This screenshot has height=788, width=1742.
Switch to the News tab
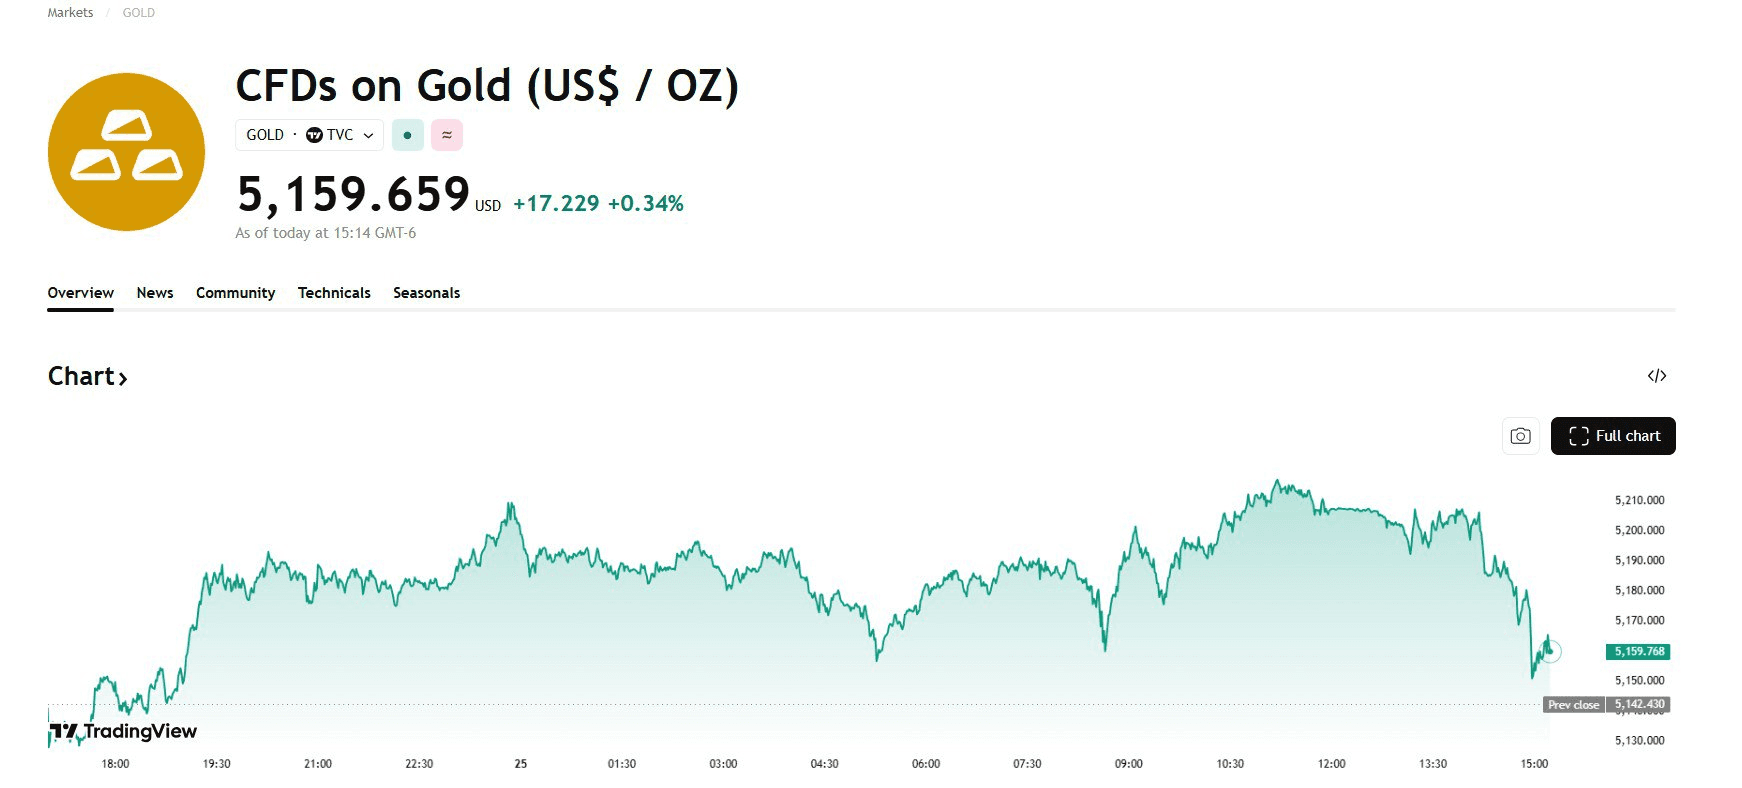coord(155,293)
